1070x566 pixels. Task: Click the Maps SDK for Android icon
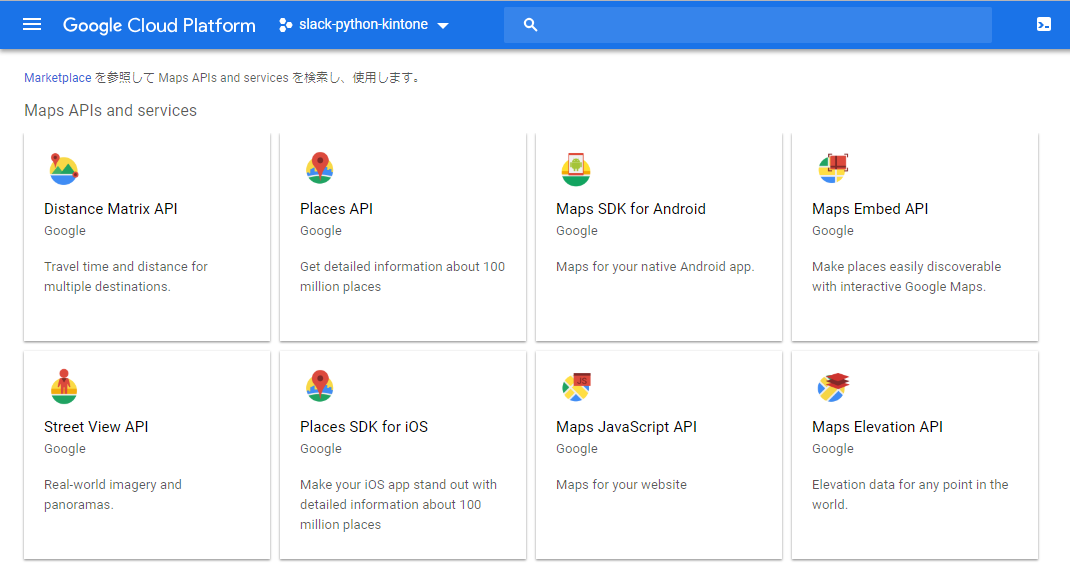pos(575,169)
